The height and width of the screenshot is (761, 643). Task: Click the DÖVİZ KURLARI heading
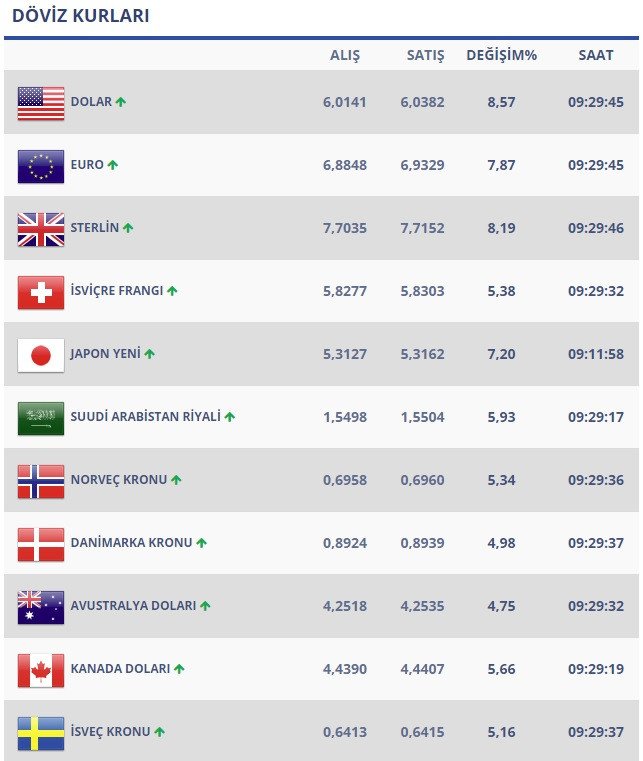(80, 17)
